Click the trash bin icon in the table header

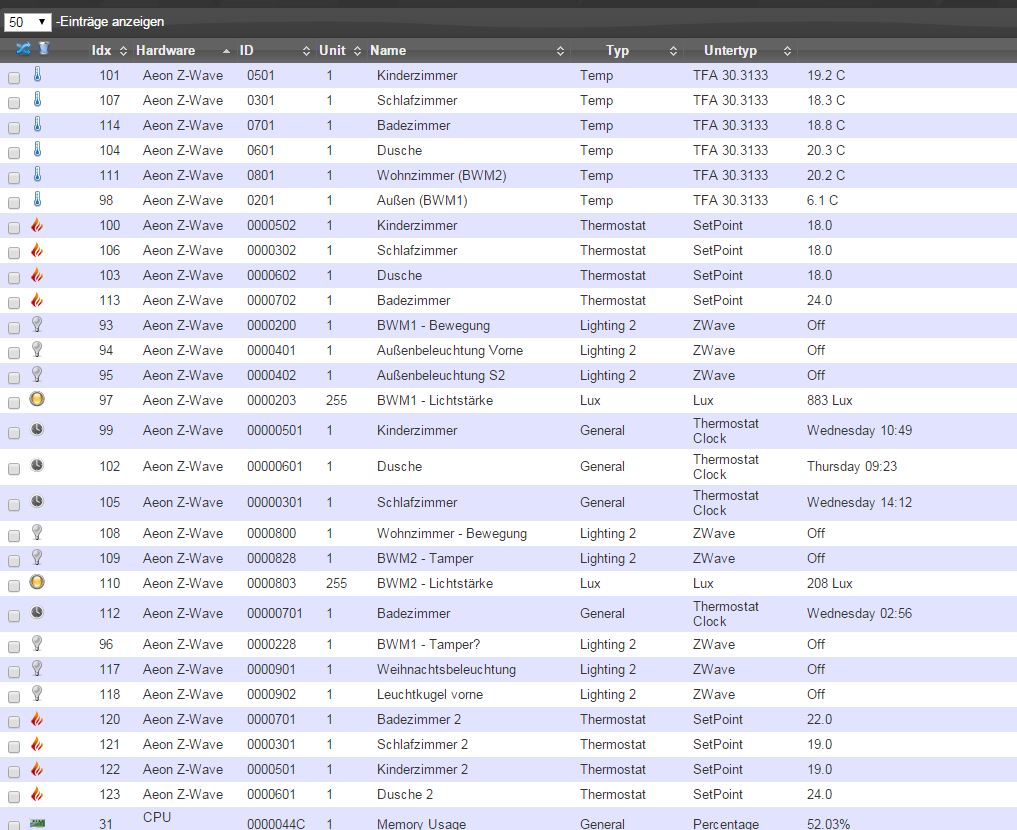[x=44, y=48]
